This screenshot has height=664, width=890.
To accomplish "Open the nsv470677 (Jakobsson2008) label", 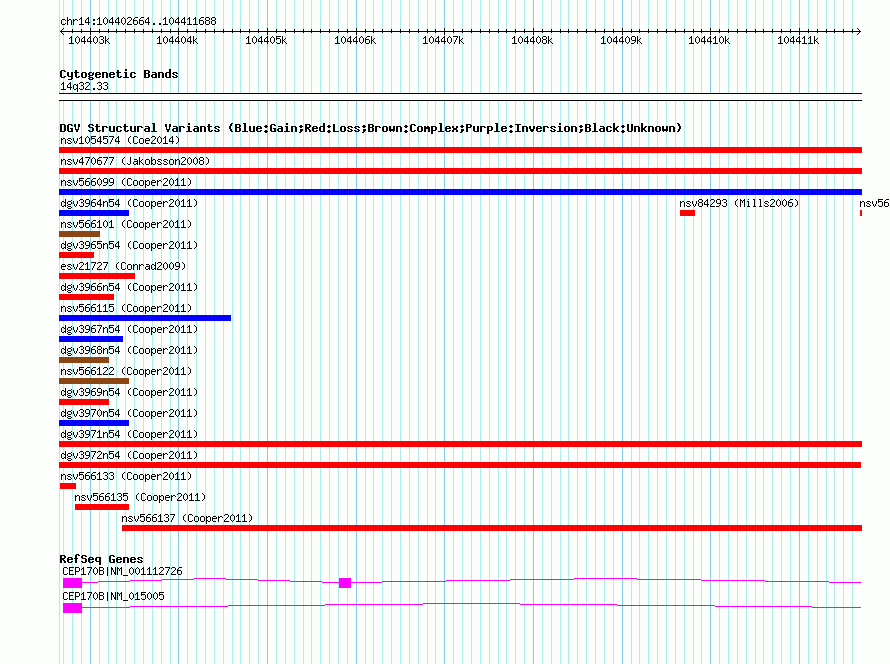I will click(x=135, y=161).
